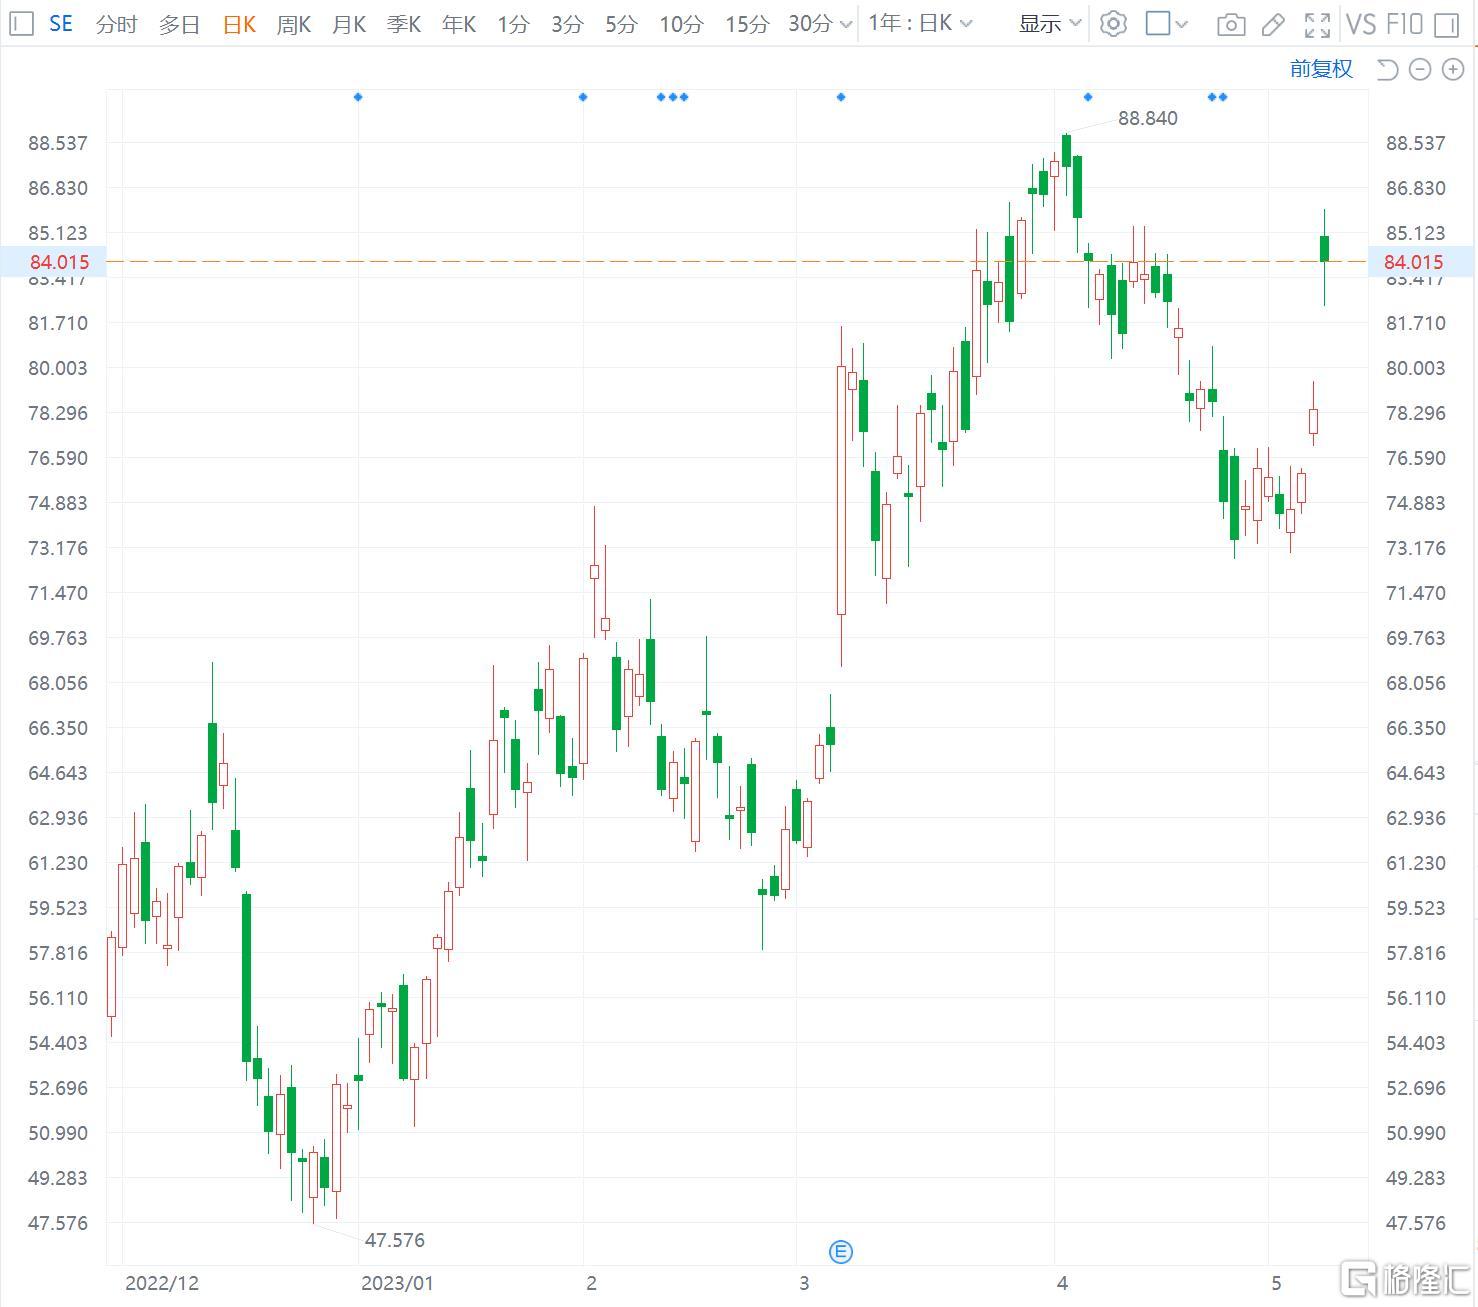The image size is (1478, 1307).
Task: Open chart settings gear icon
Action: [x=1113, y=23]
